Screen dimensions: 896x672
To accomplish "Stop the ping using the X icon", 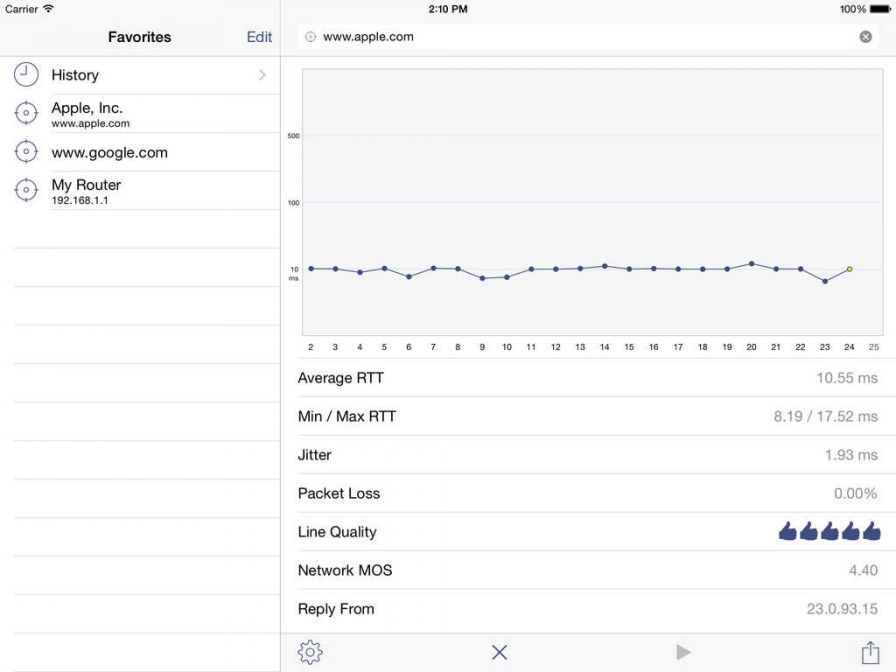I will pos(499,651).
